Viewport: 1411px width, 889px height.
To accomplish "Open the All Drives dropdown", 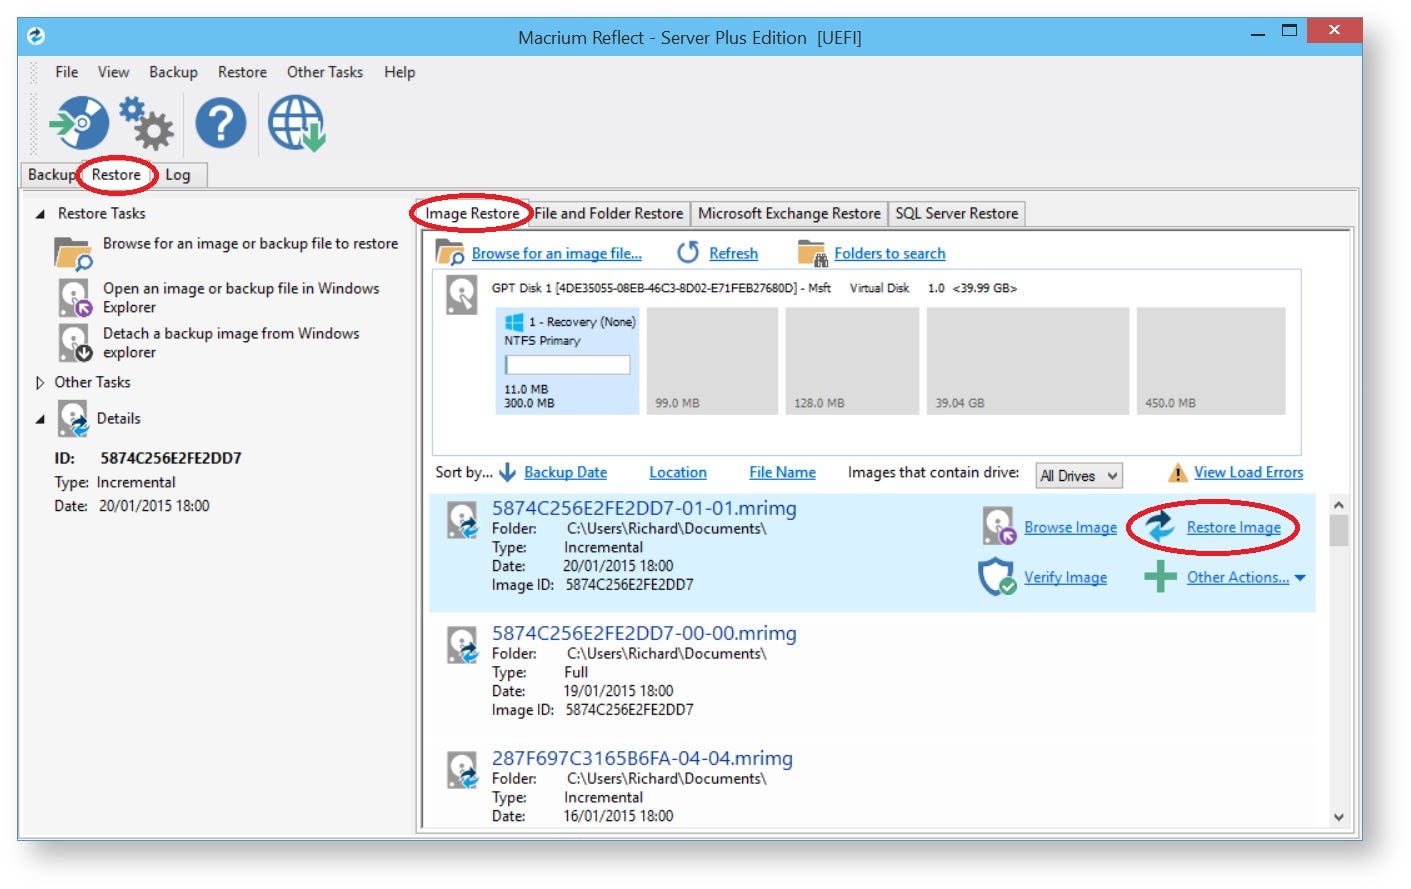I will (1078, 476).
